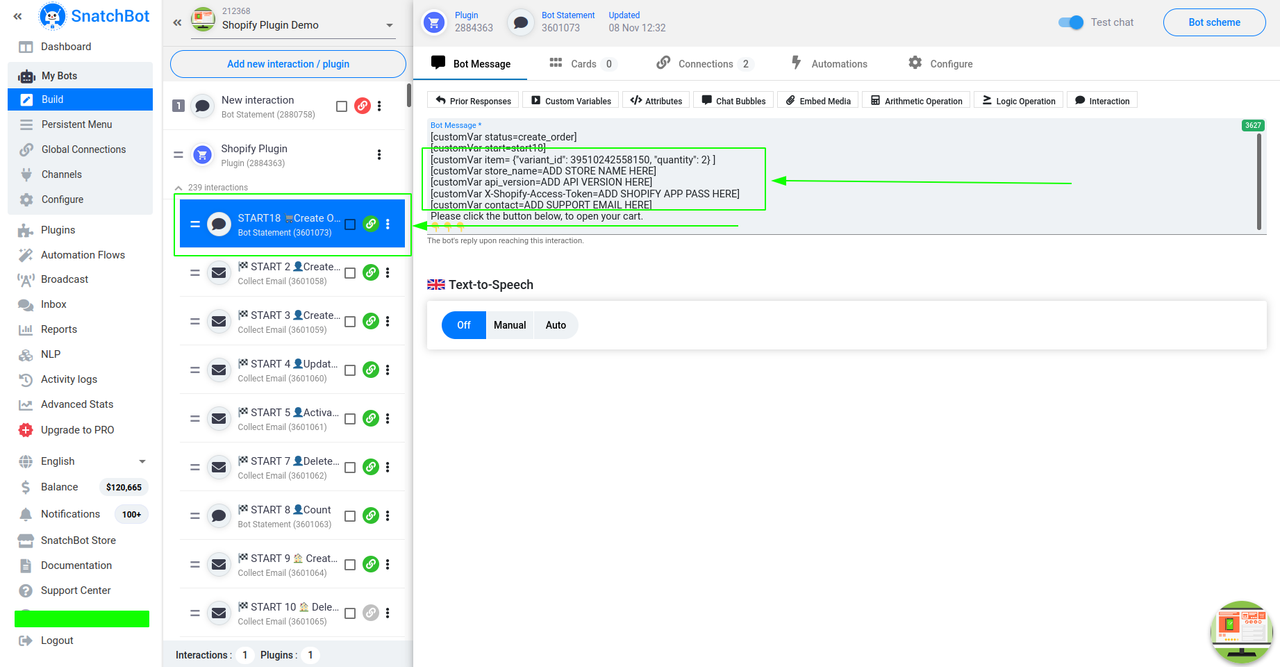Tick checkbox for START 2 interaction

click(x=350, y=273)
